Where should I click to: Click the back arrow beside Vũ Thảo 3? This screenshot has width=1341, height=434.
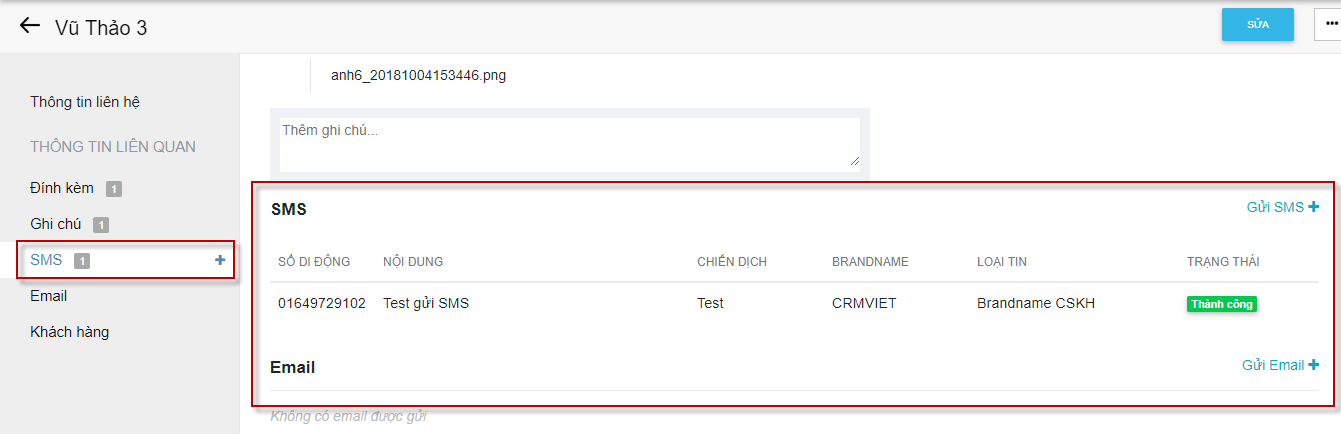[30, 26]
